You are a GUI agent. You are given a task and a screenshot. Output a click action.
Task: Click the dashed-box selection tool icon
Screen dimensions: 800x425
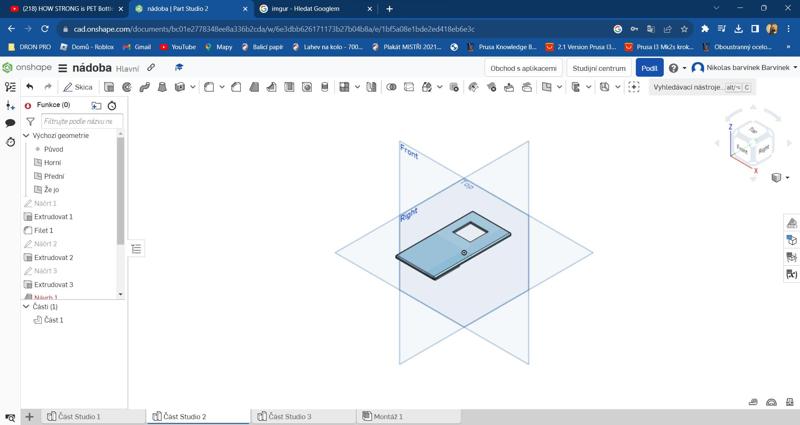pos(634,87)
